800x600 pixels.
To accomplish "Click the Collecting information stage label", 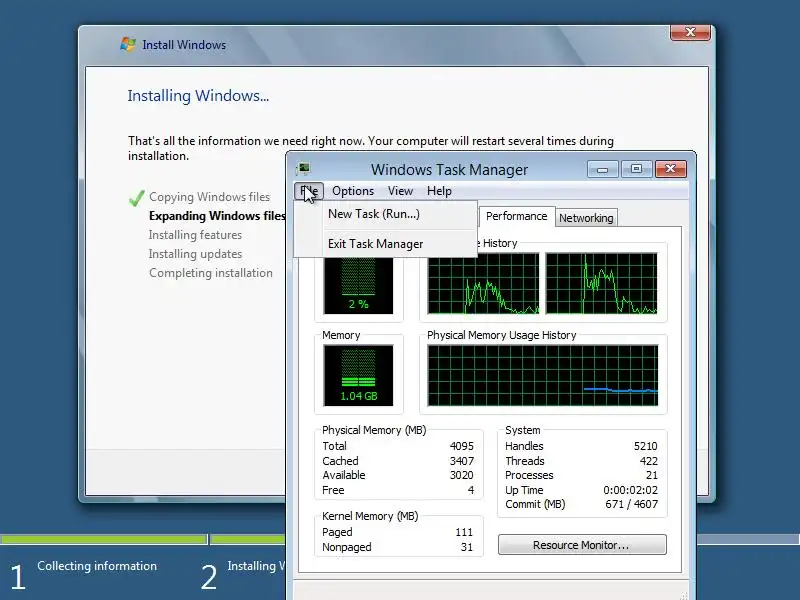I will (97, 566).
